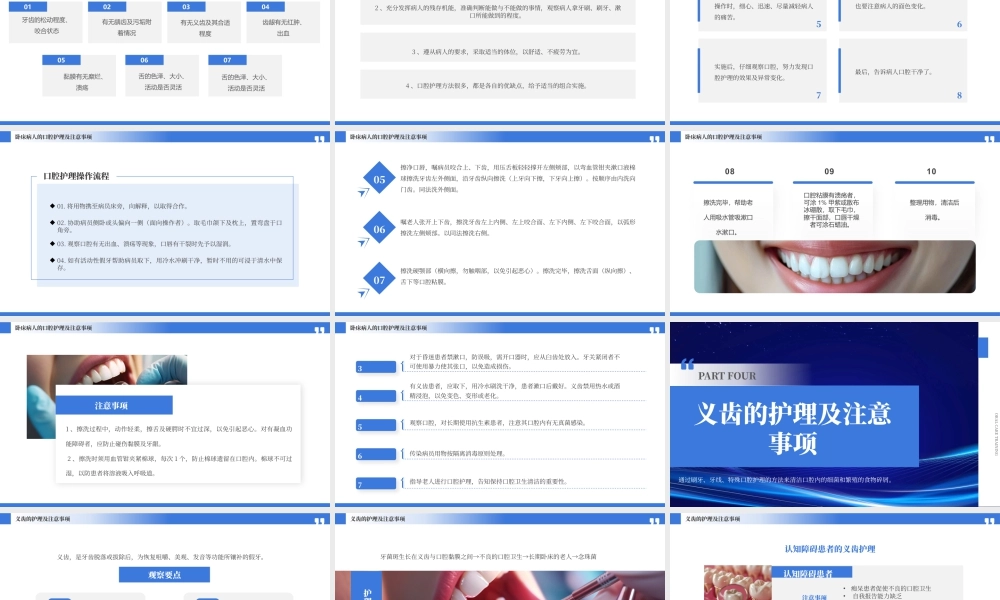This screenshot has width=1000, height=600.
Task: Click the subtitle line 通过刷牙、牙线 on the PART FOUR slide
Action: pos(785,479)
